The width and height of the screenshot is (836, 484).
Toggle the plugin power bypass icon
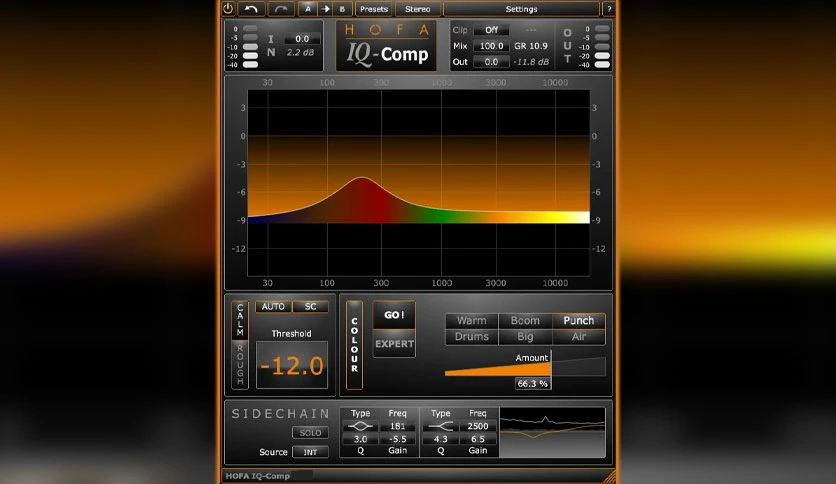pyautogui.click(x=228, y=9)
